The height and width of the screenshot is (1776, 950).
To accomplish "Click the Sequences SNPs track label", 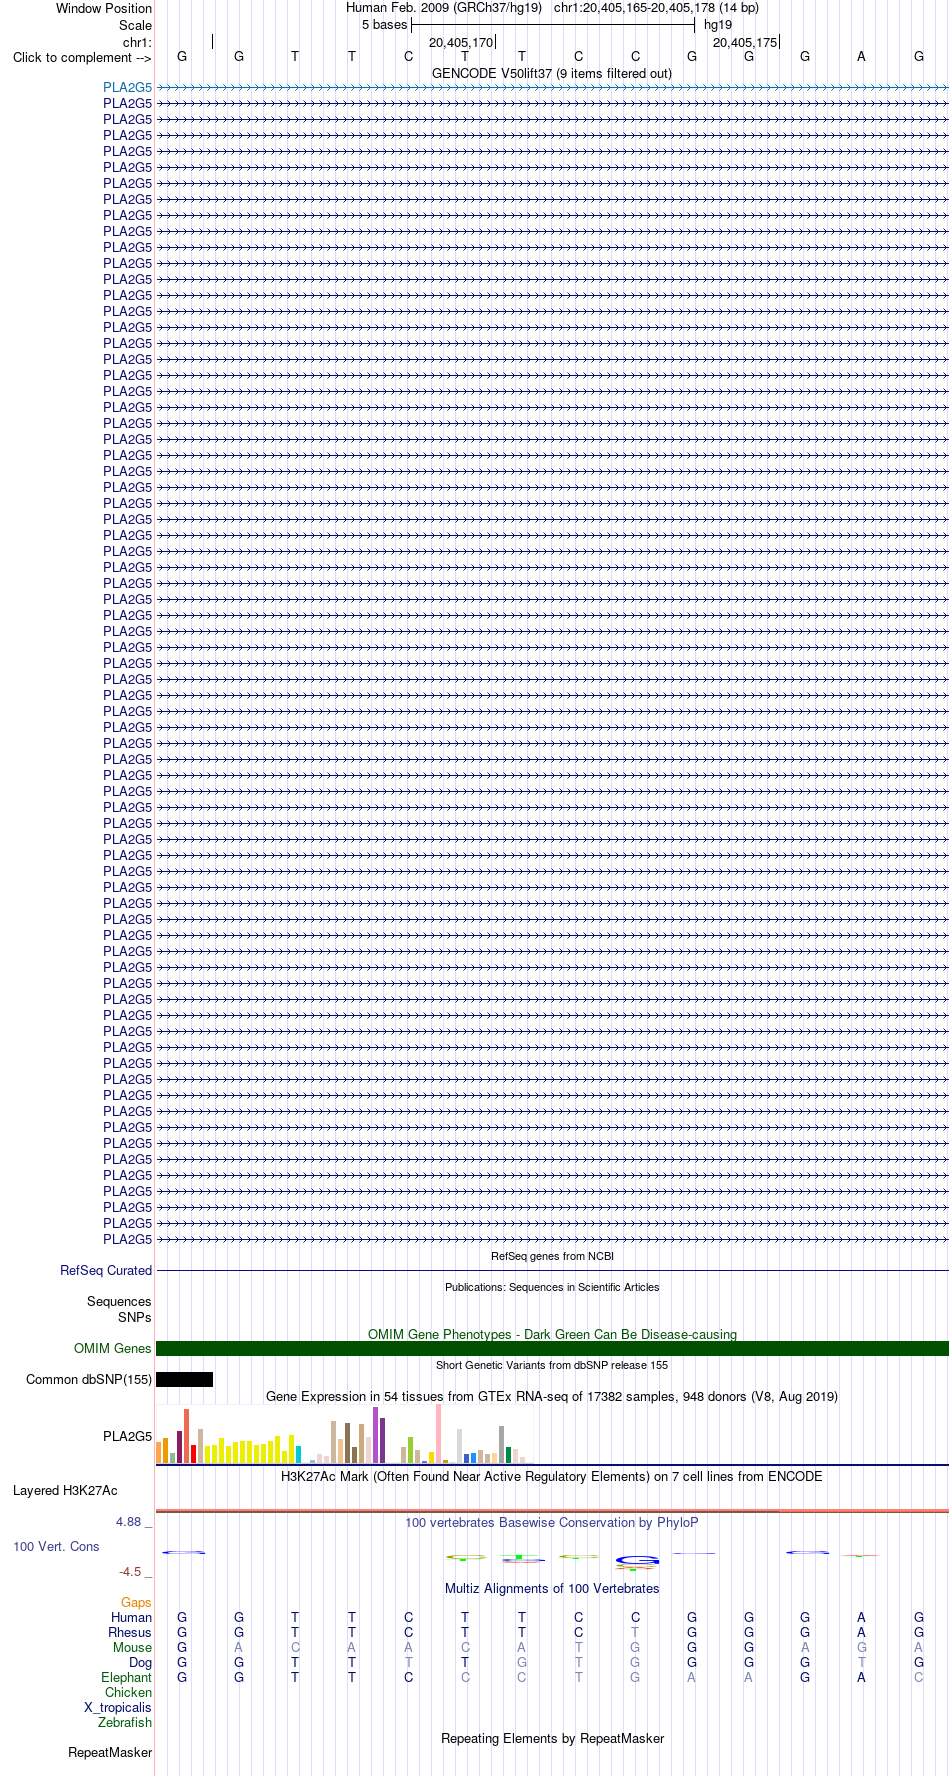I will tap(119, 1309).
